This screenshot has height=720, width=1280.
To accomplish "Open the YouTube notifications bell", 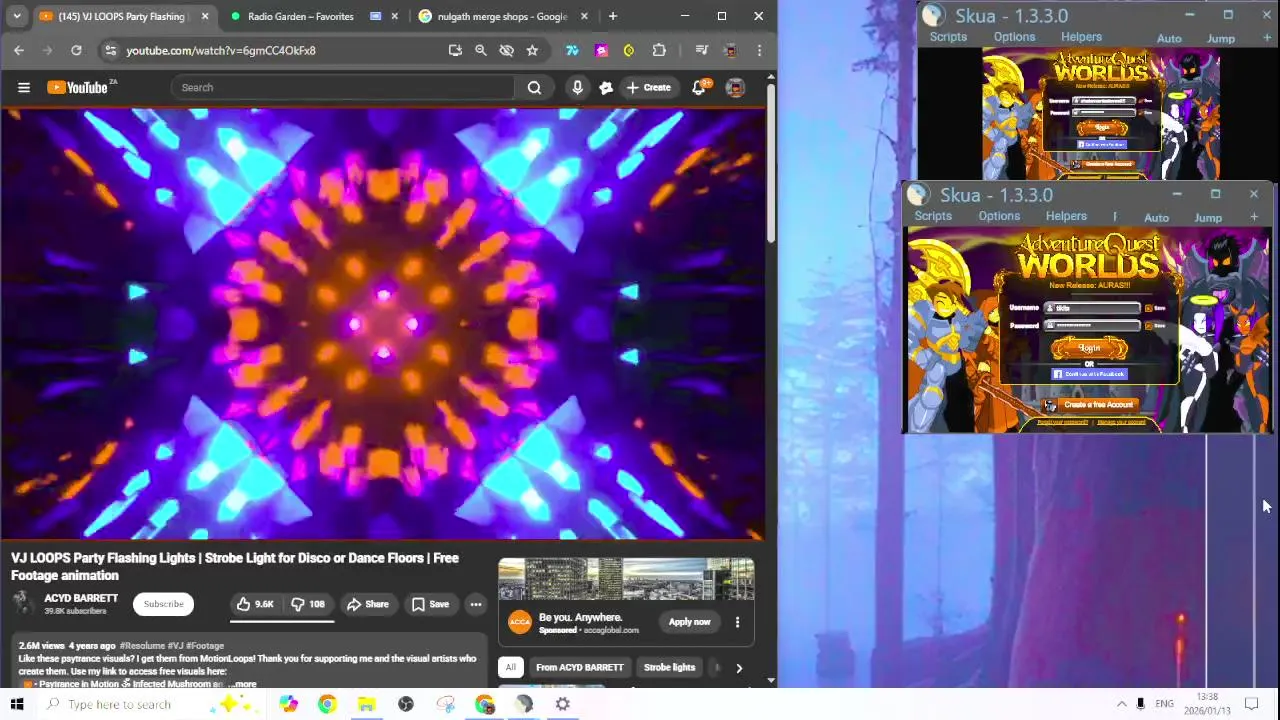I will tap(699, 87).
